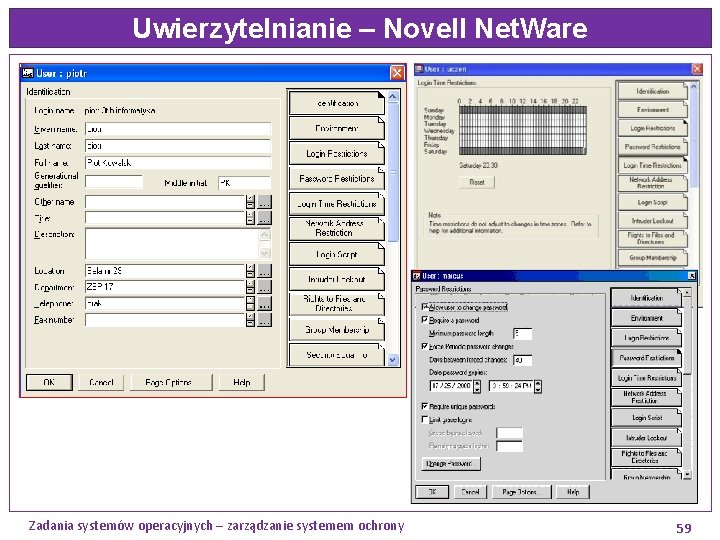Toggle Allow user to change password checkbox
This screenshot has width=720, height=540.
point(425,307)
